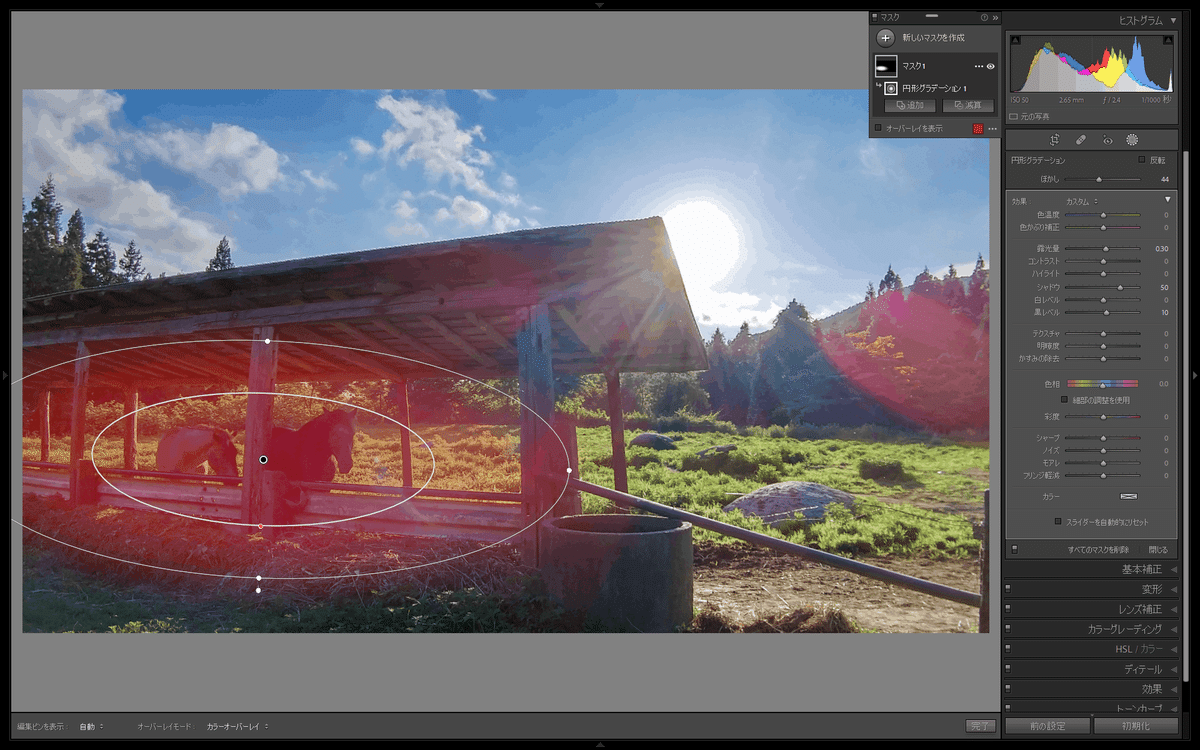Click the シャドウ shadows slider
This screenshot has width=1200, height=750.
pos(1102,287)
